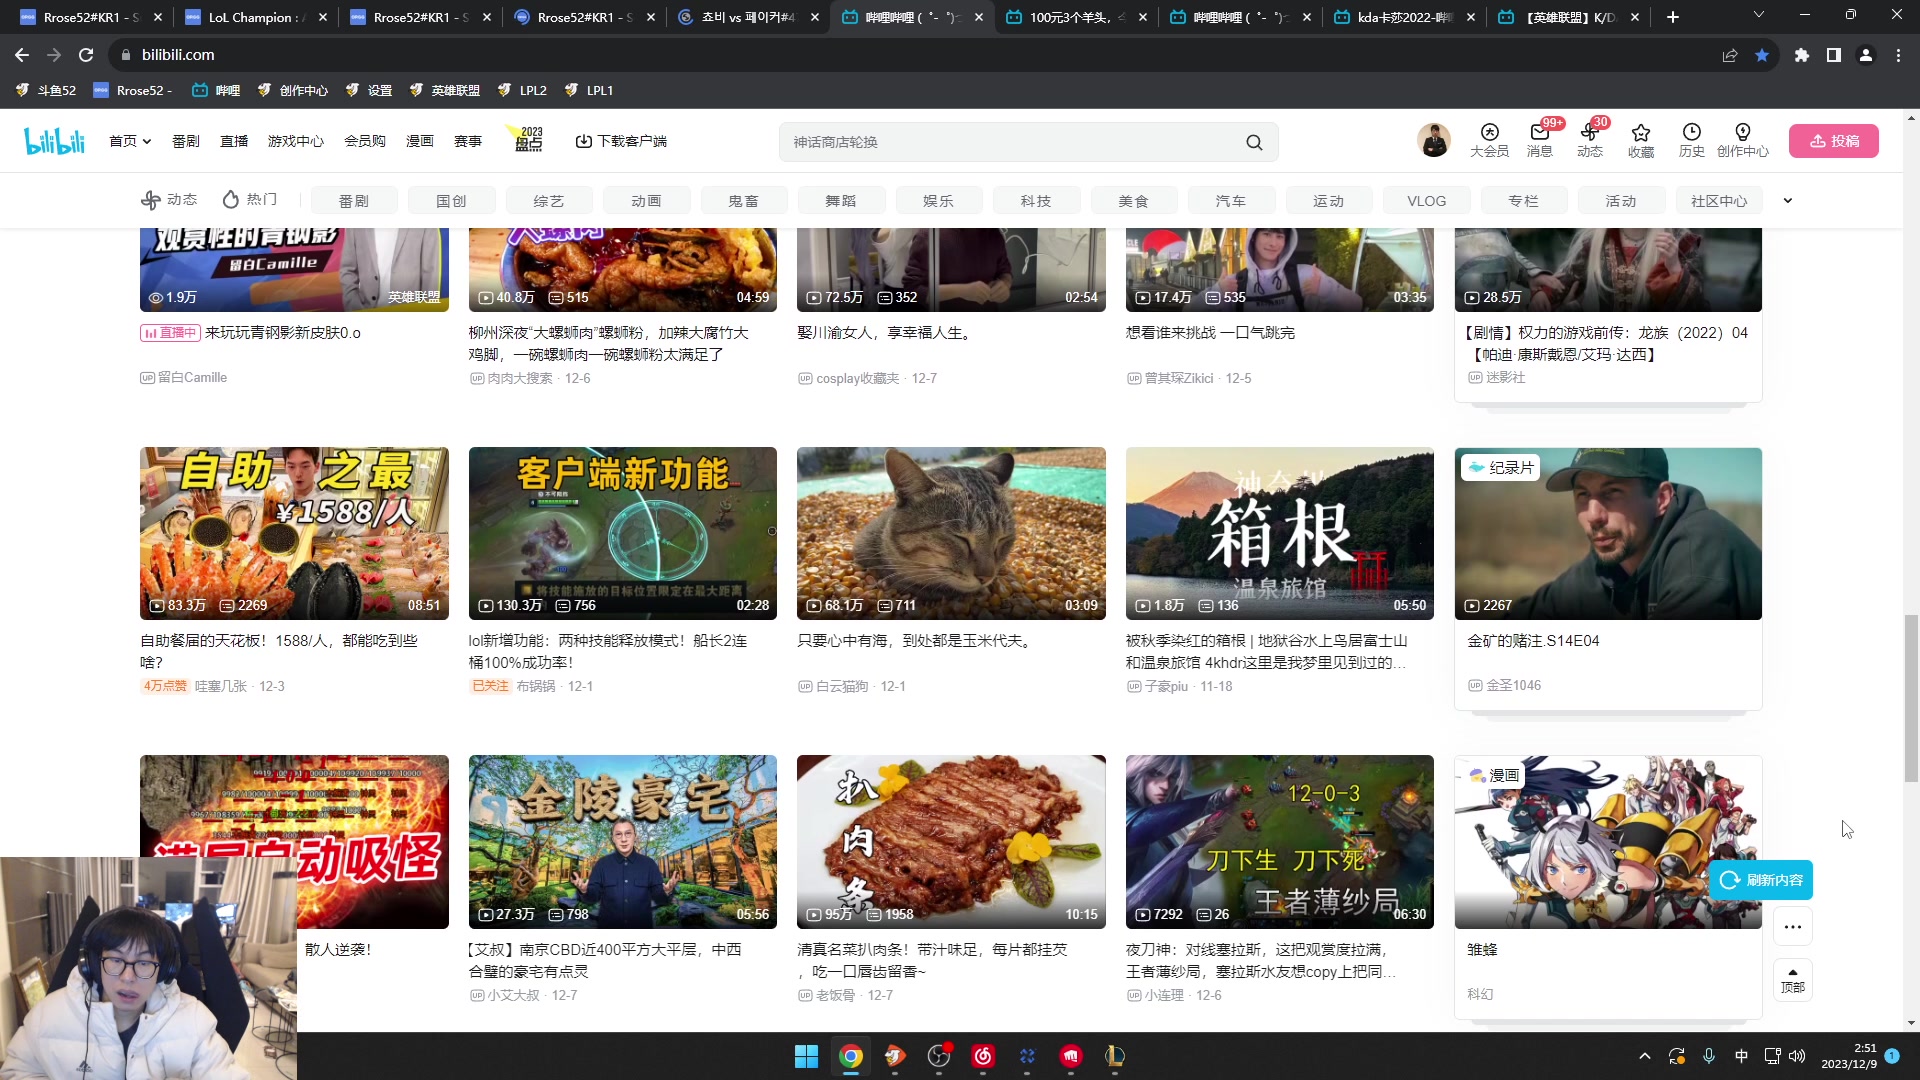1920x1080 pixels.
Task: Open 客户端新功能 video thumbnail
Action: click(622, 533)
